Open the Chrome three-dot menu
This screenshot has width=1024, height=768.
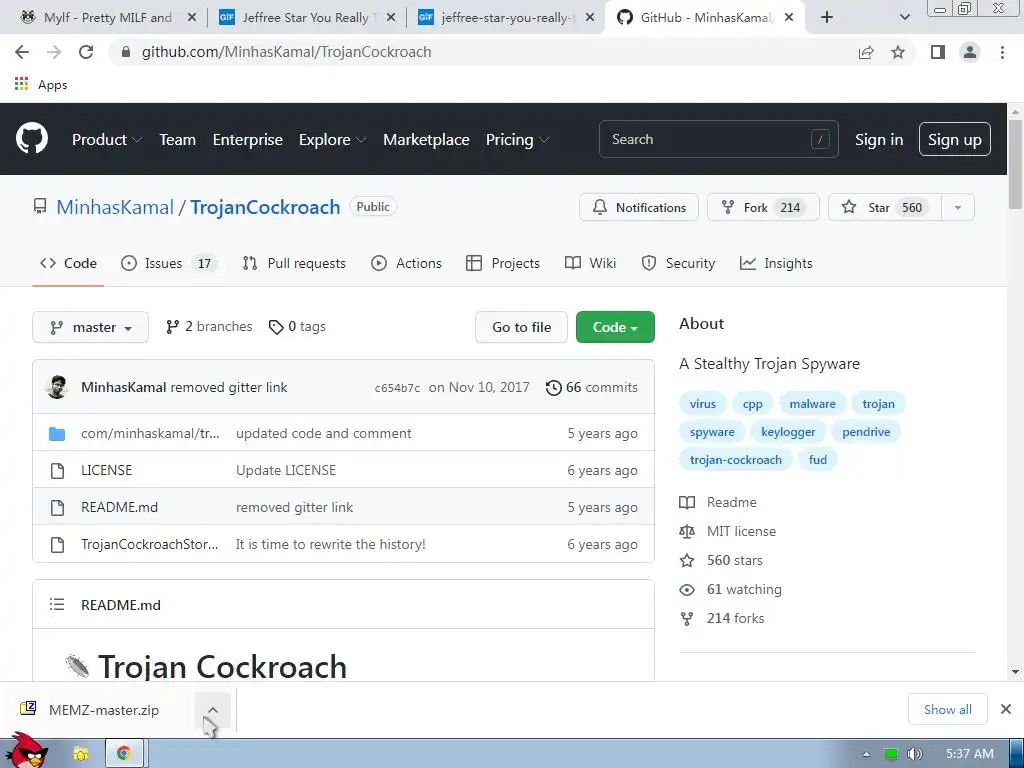point(1002,52)
